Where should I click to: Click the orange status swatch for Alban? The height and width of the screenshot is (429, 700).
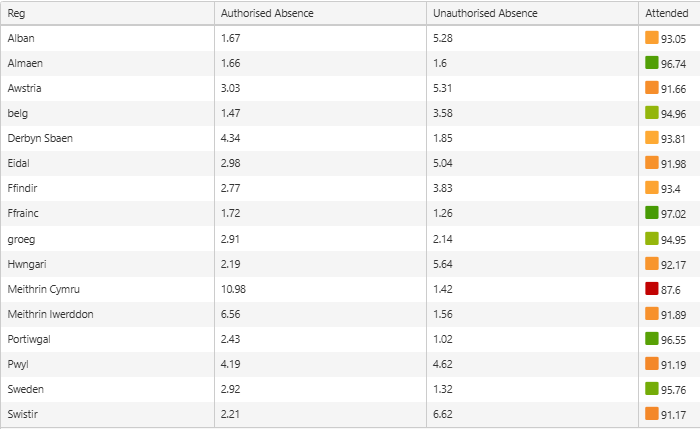click(x=652, y=37)
